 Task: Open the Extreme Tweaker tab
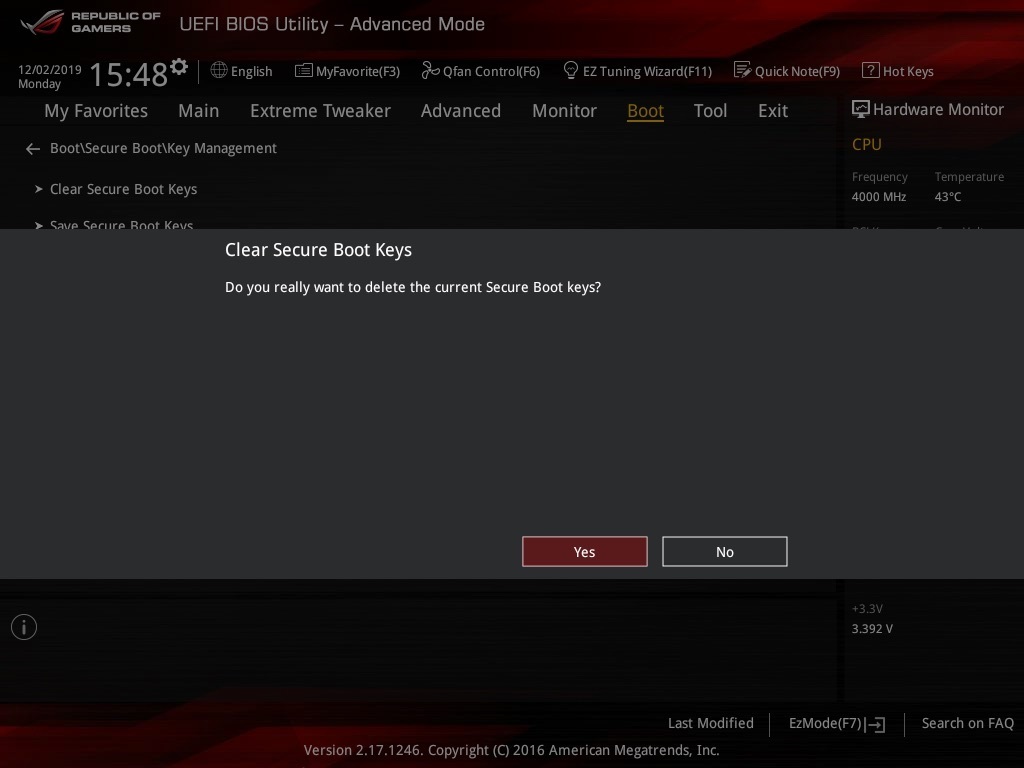coord(320,111)
